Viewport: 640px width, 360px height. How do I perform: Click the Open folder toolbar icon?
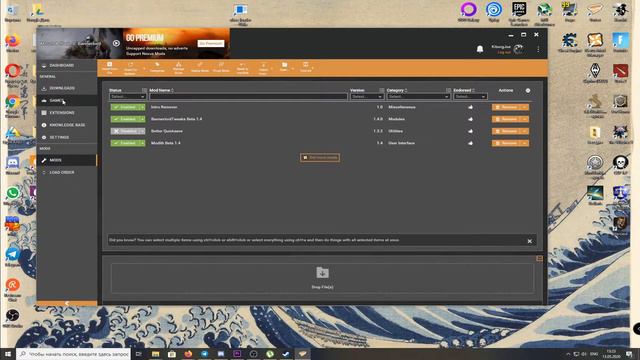(x=284, y=67)
